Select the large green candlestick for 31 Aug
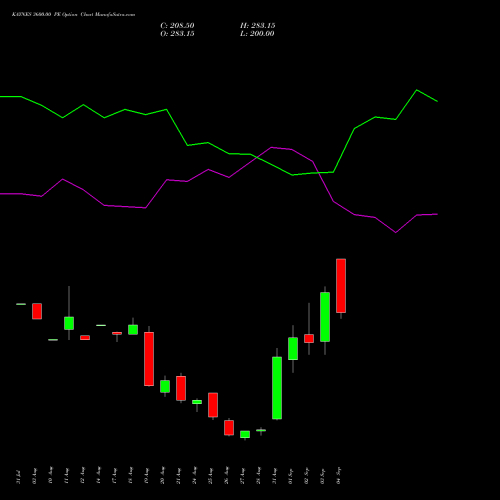 click(x=277, y=388)
